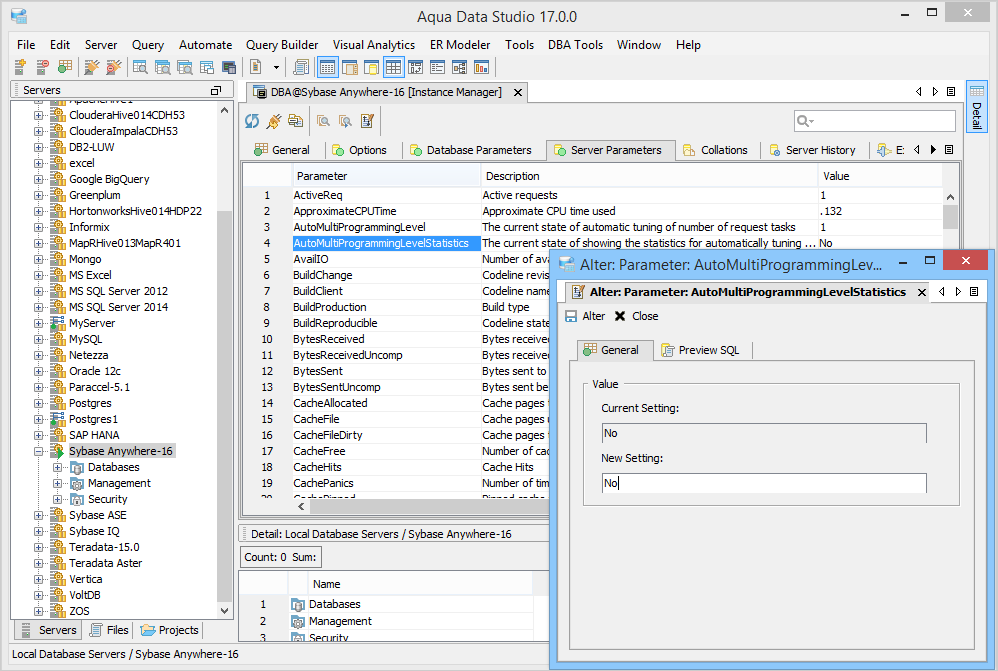Collapse the Sybase Anywhere-16 tree node
The width and height of the screenshot is (998, 671).
click(x=38, y=451)
